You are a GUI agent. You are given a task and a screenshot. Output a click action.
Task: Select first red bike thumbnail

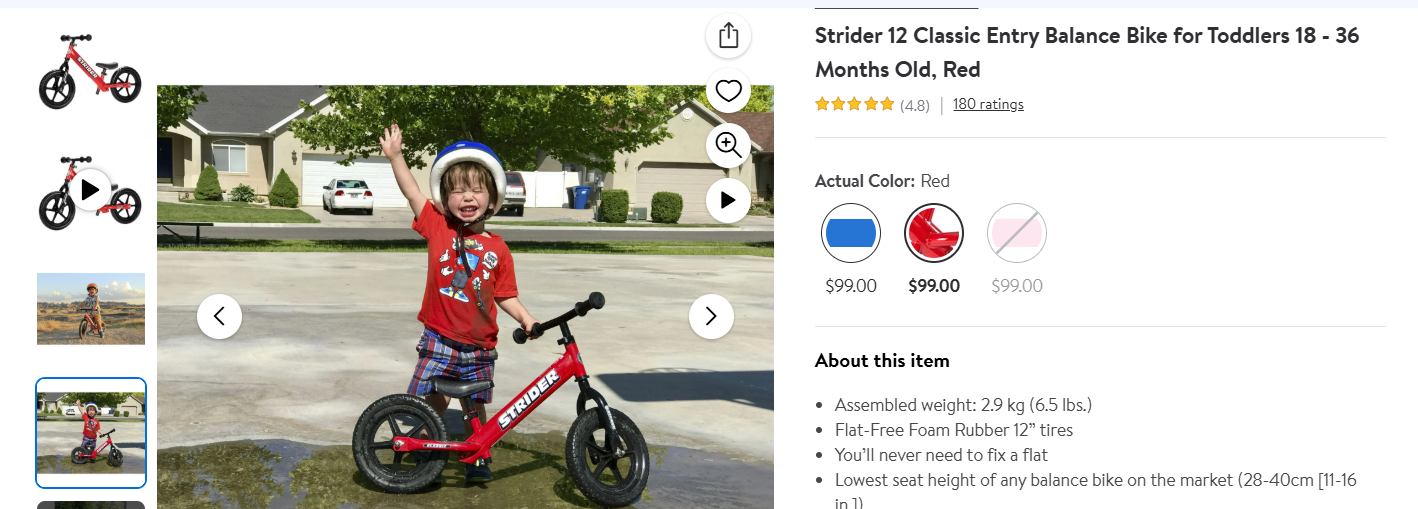(90, 69)
